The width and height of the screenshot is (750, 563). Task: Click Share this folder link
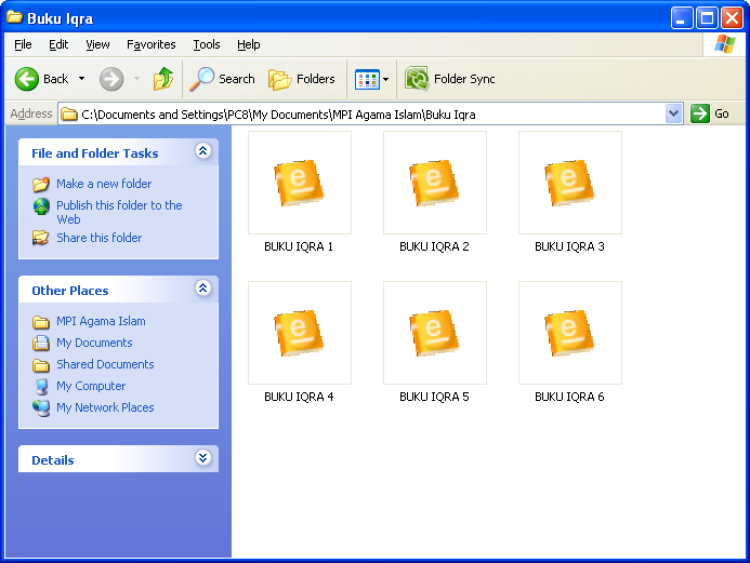[x=99, y=238]
